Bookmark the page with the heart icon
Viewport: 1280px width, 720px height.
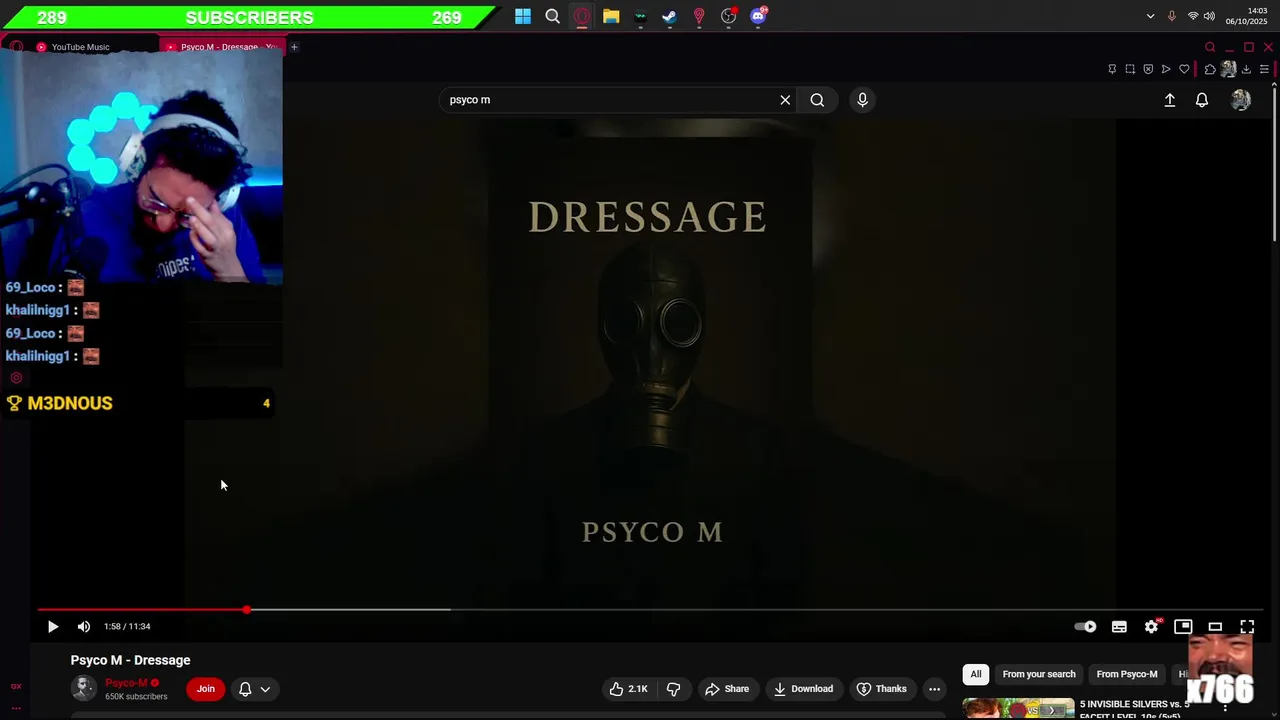click(x=1184, y=69)
